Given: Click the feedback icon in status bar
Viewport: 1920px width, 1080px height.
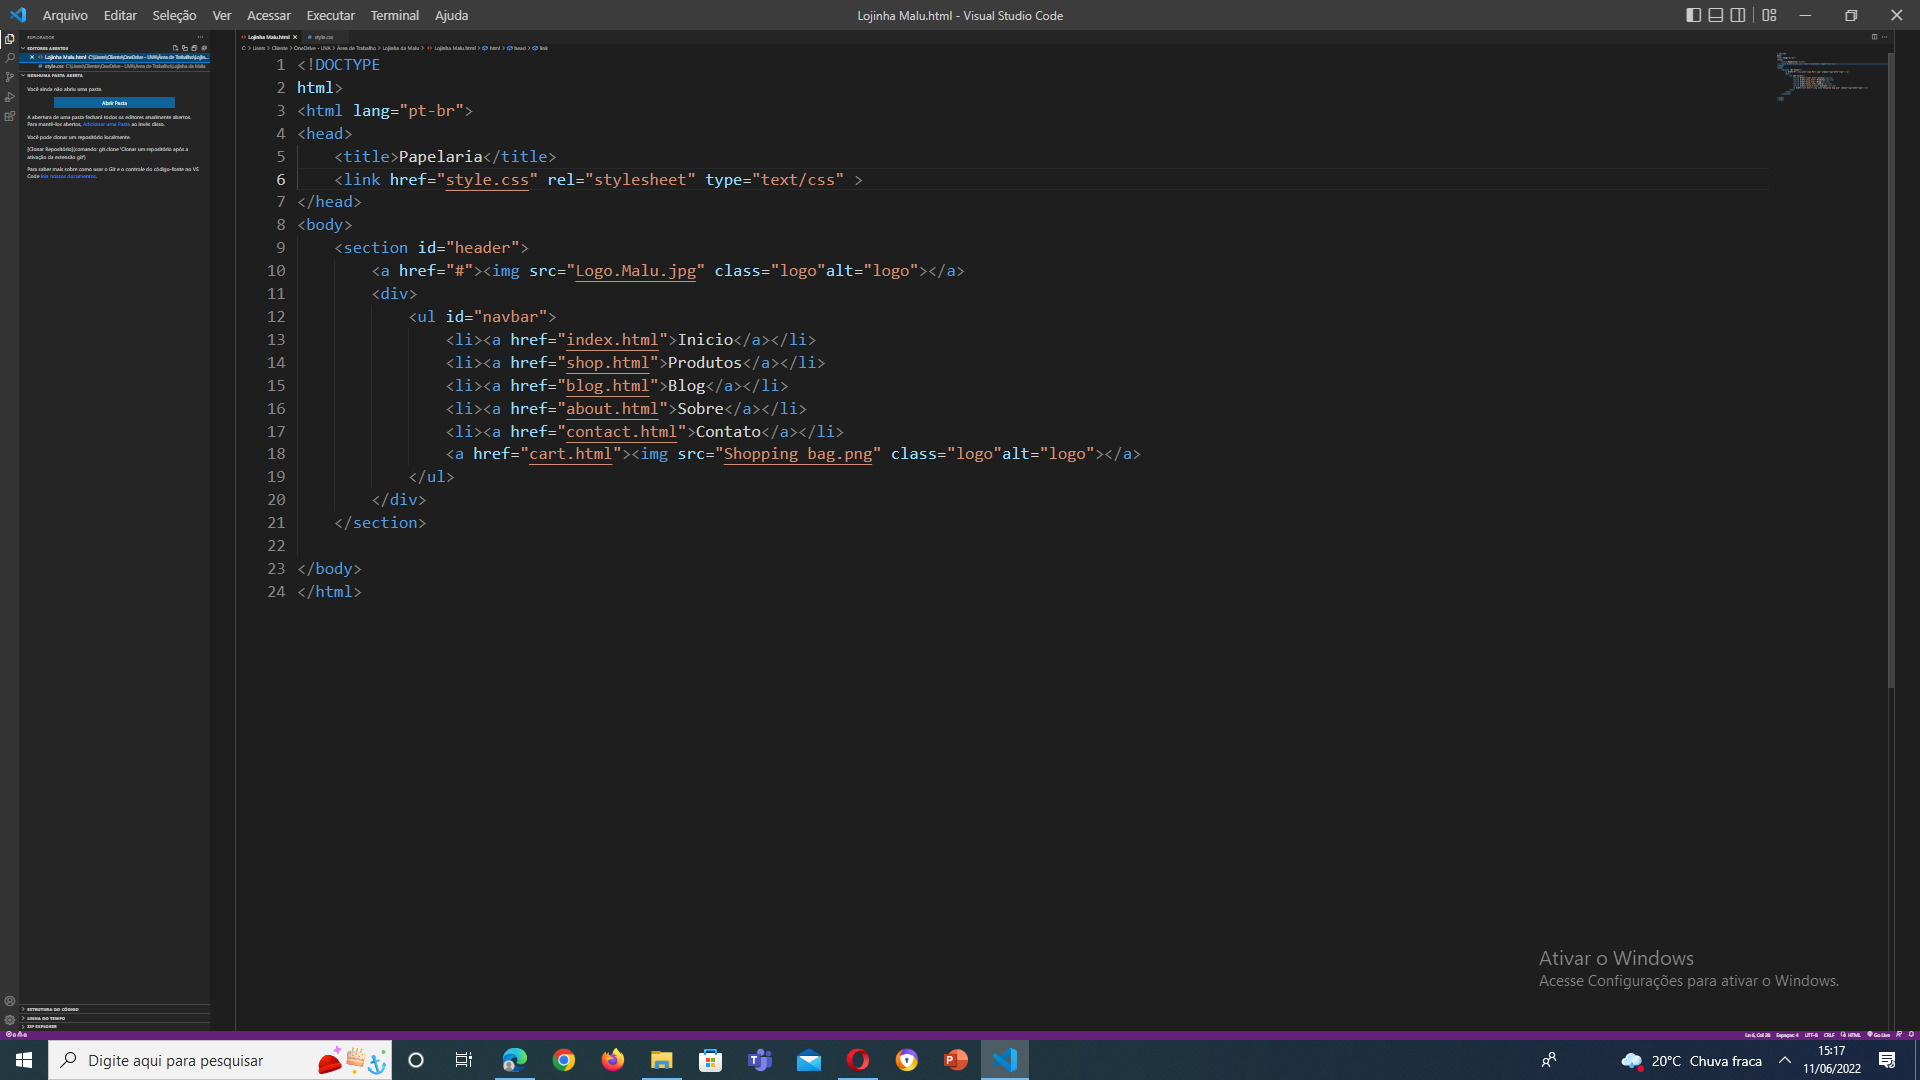Looking at the screenshot, I should tap(1899, 1035).
